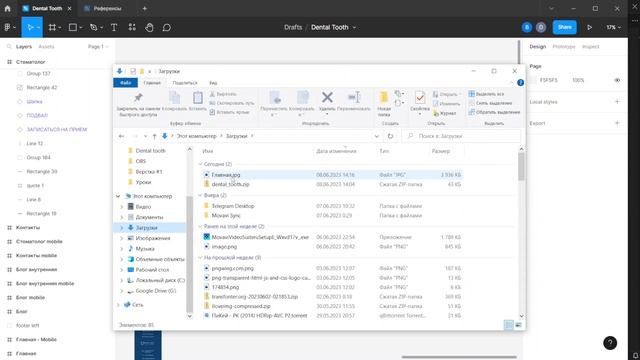Click the Explorer back arrow
Screen dimensions: 640x360
coord(121,136)
